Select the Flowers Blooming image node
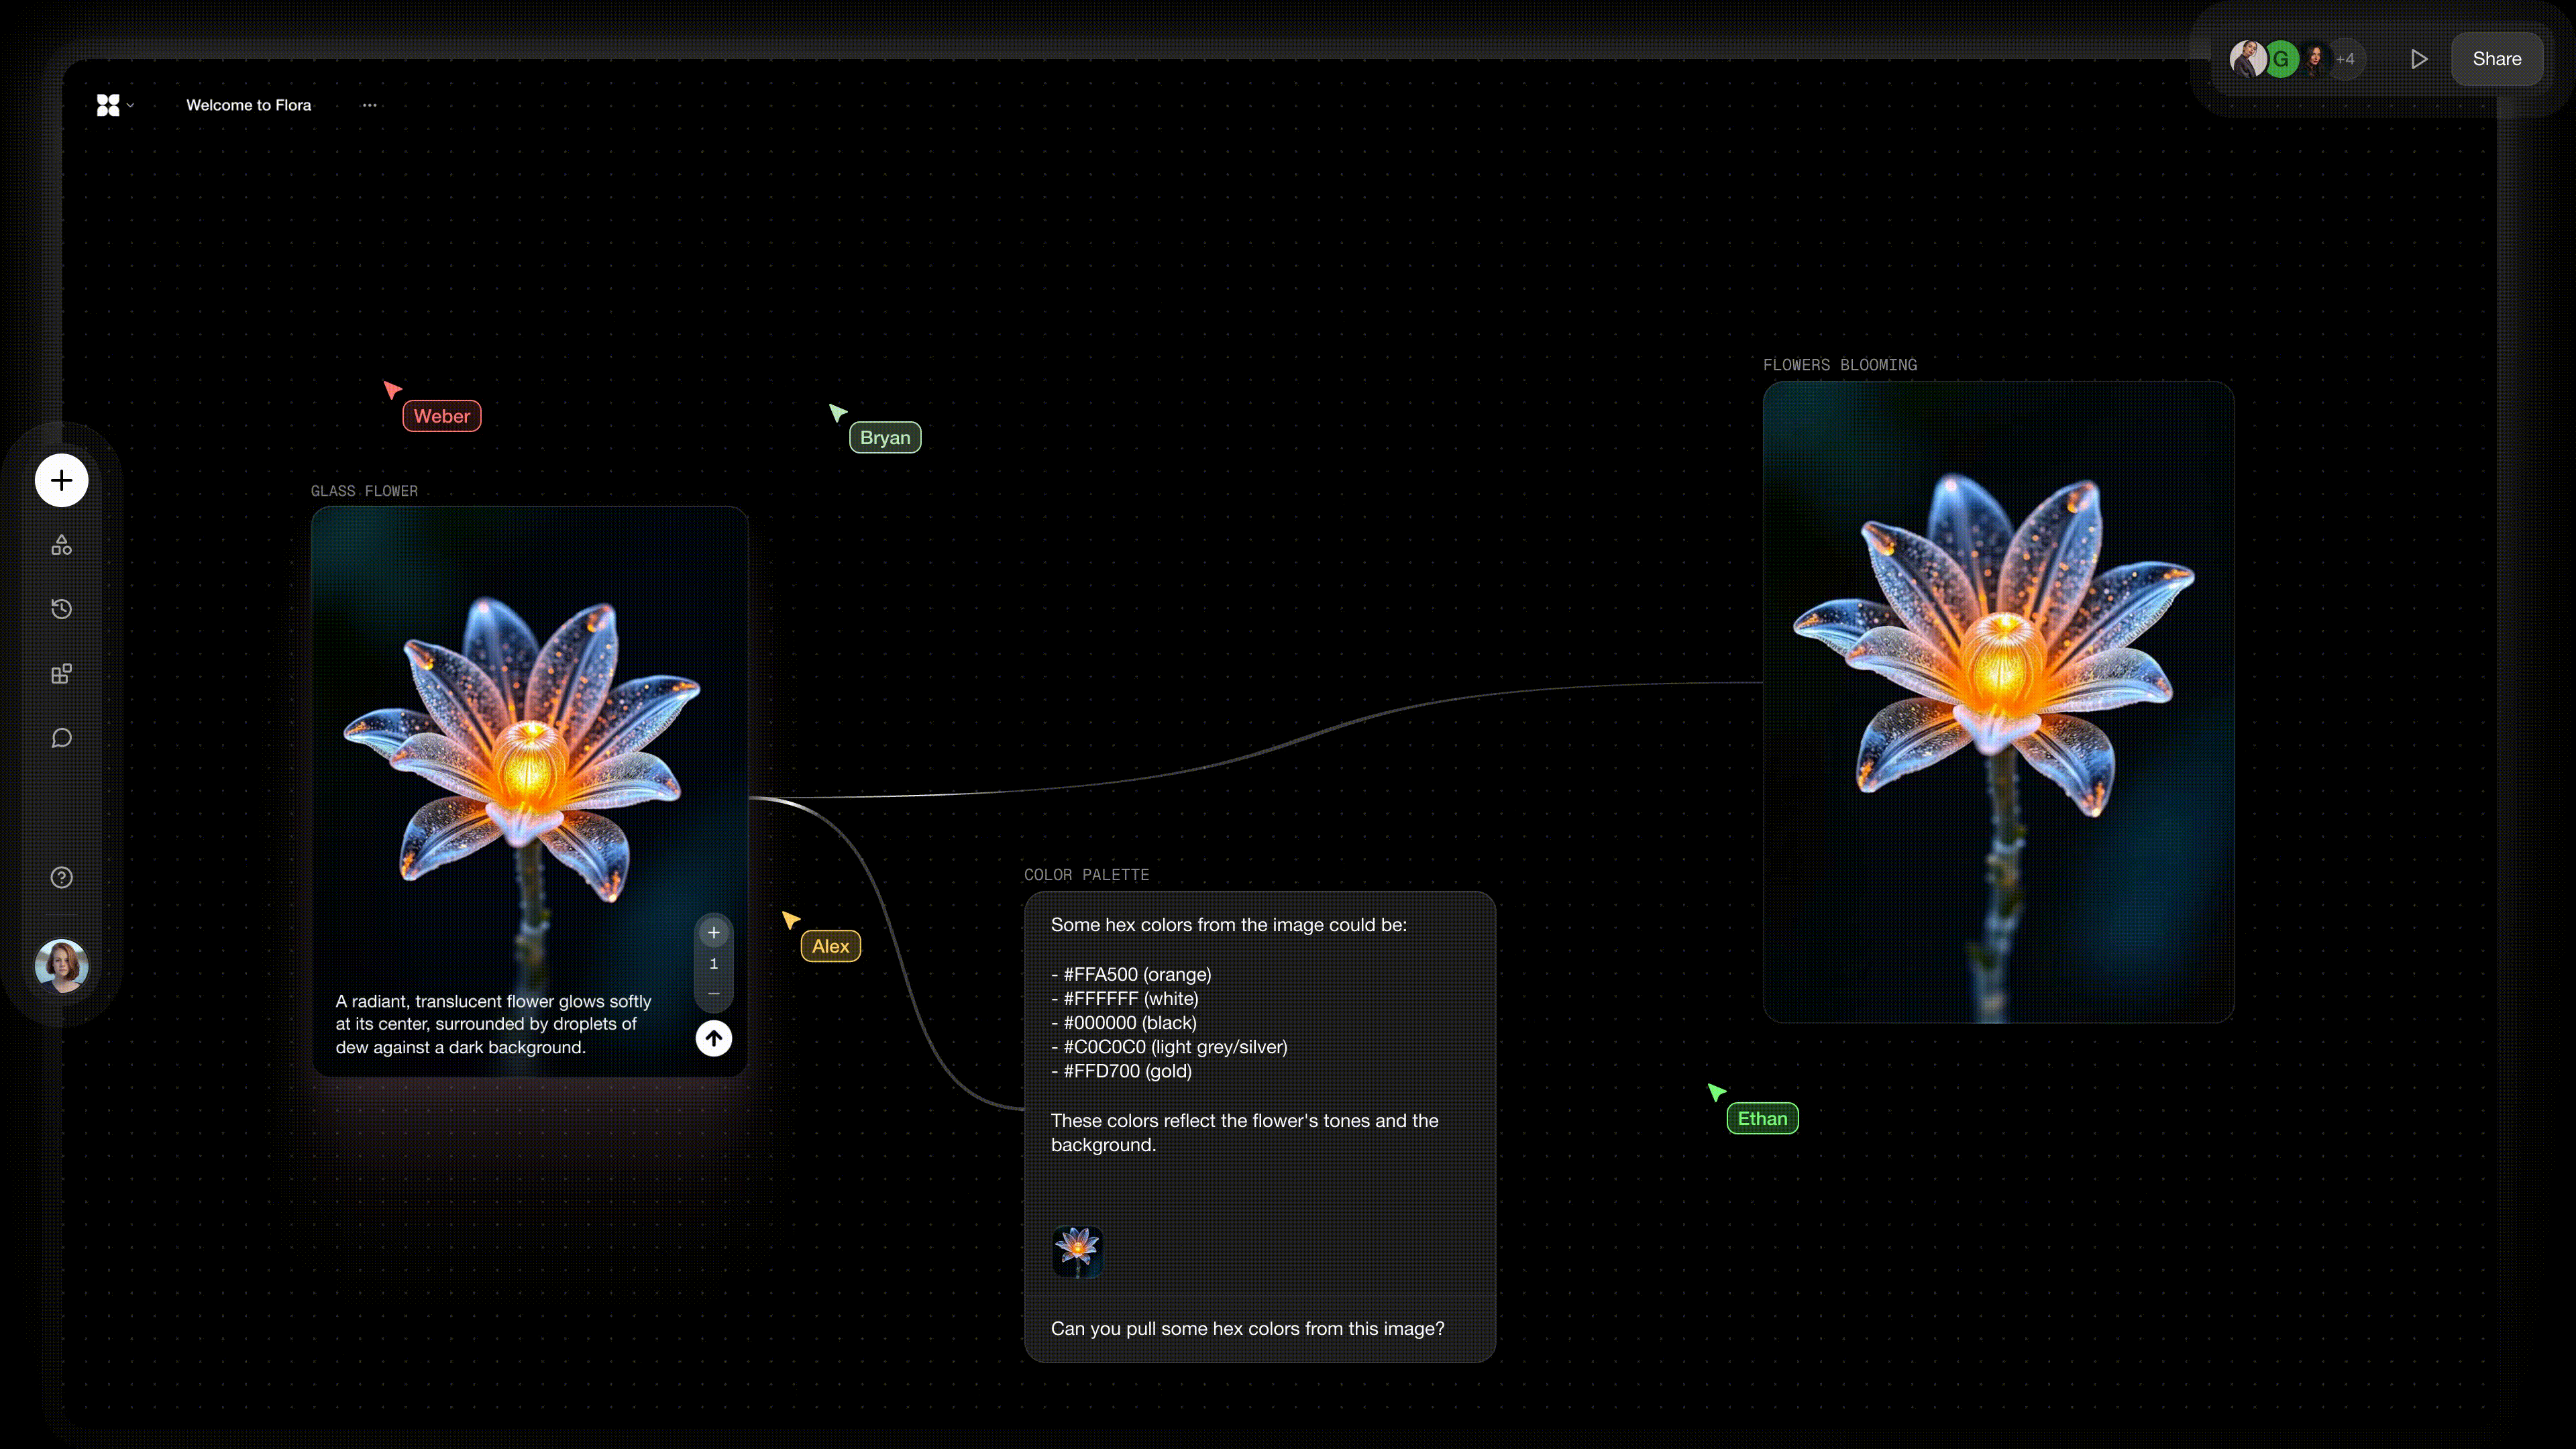Screen dimensions: 2576x1449 tap(1997, 701)
